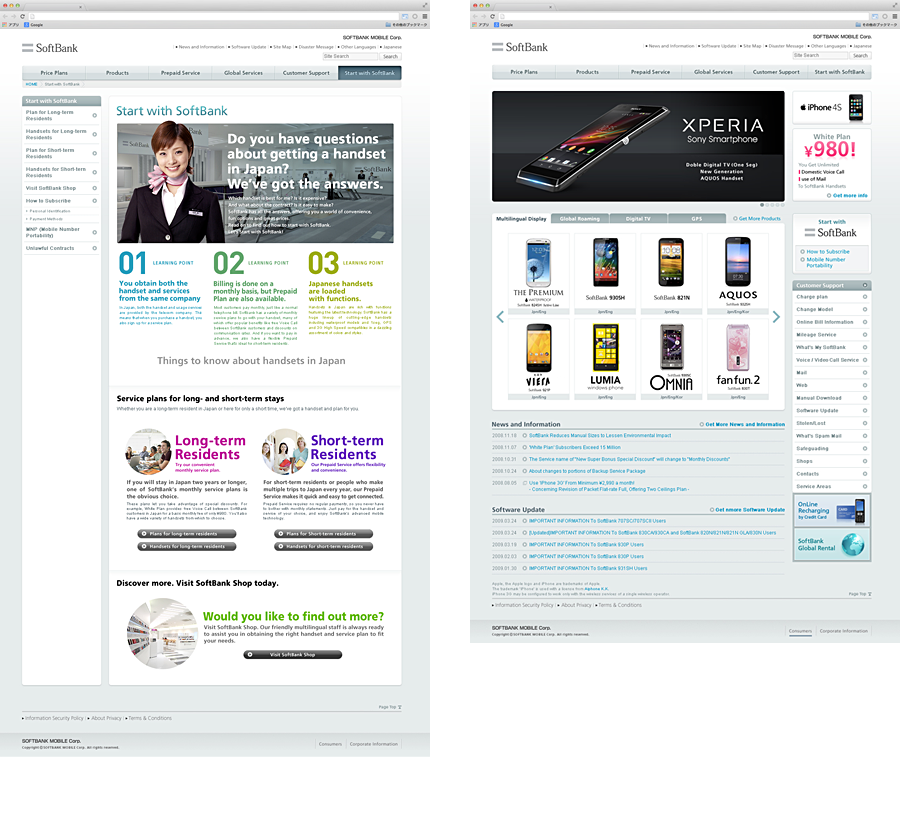The width and height of the screenshot is (900, 826).
Task: Click the previous arrow in handset carousel
Action: 500,317
